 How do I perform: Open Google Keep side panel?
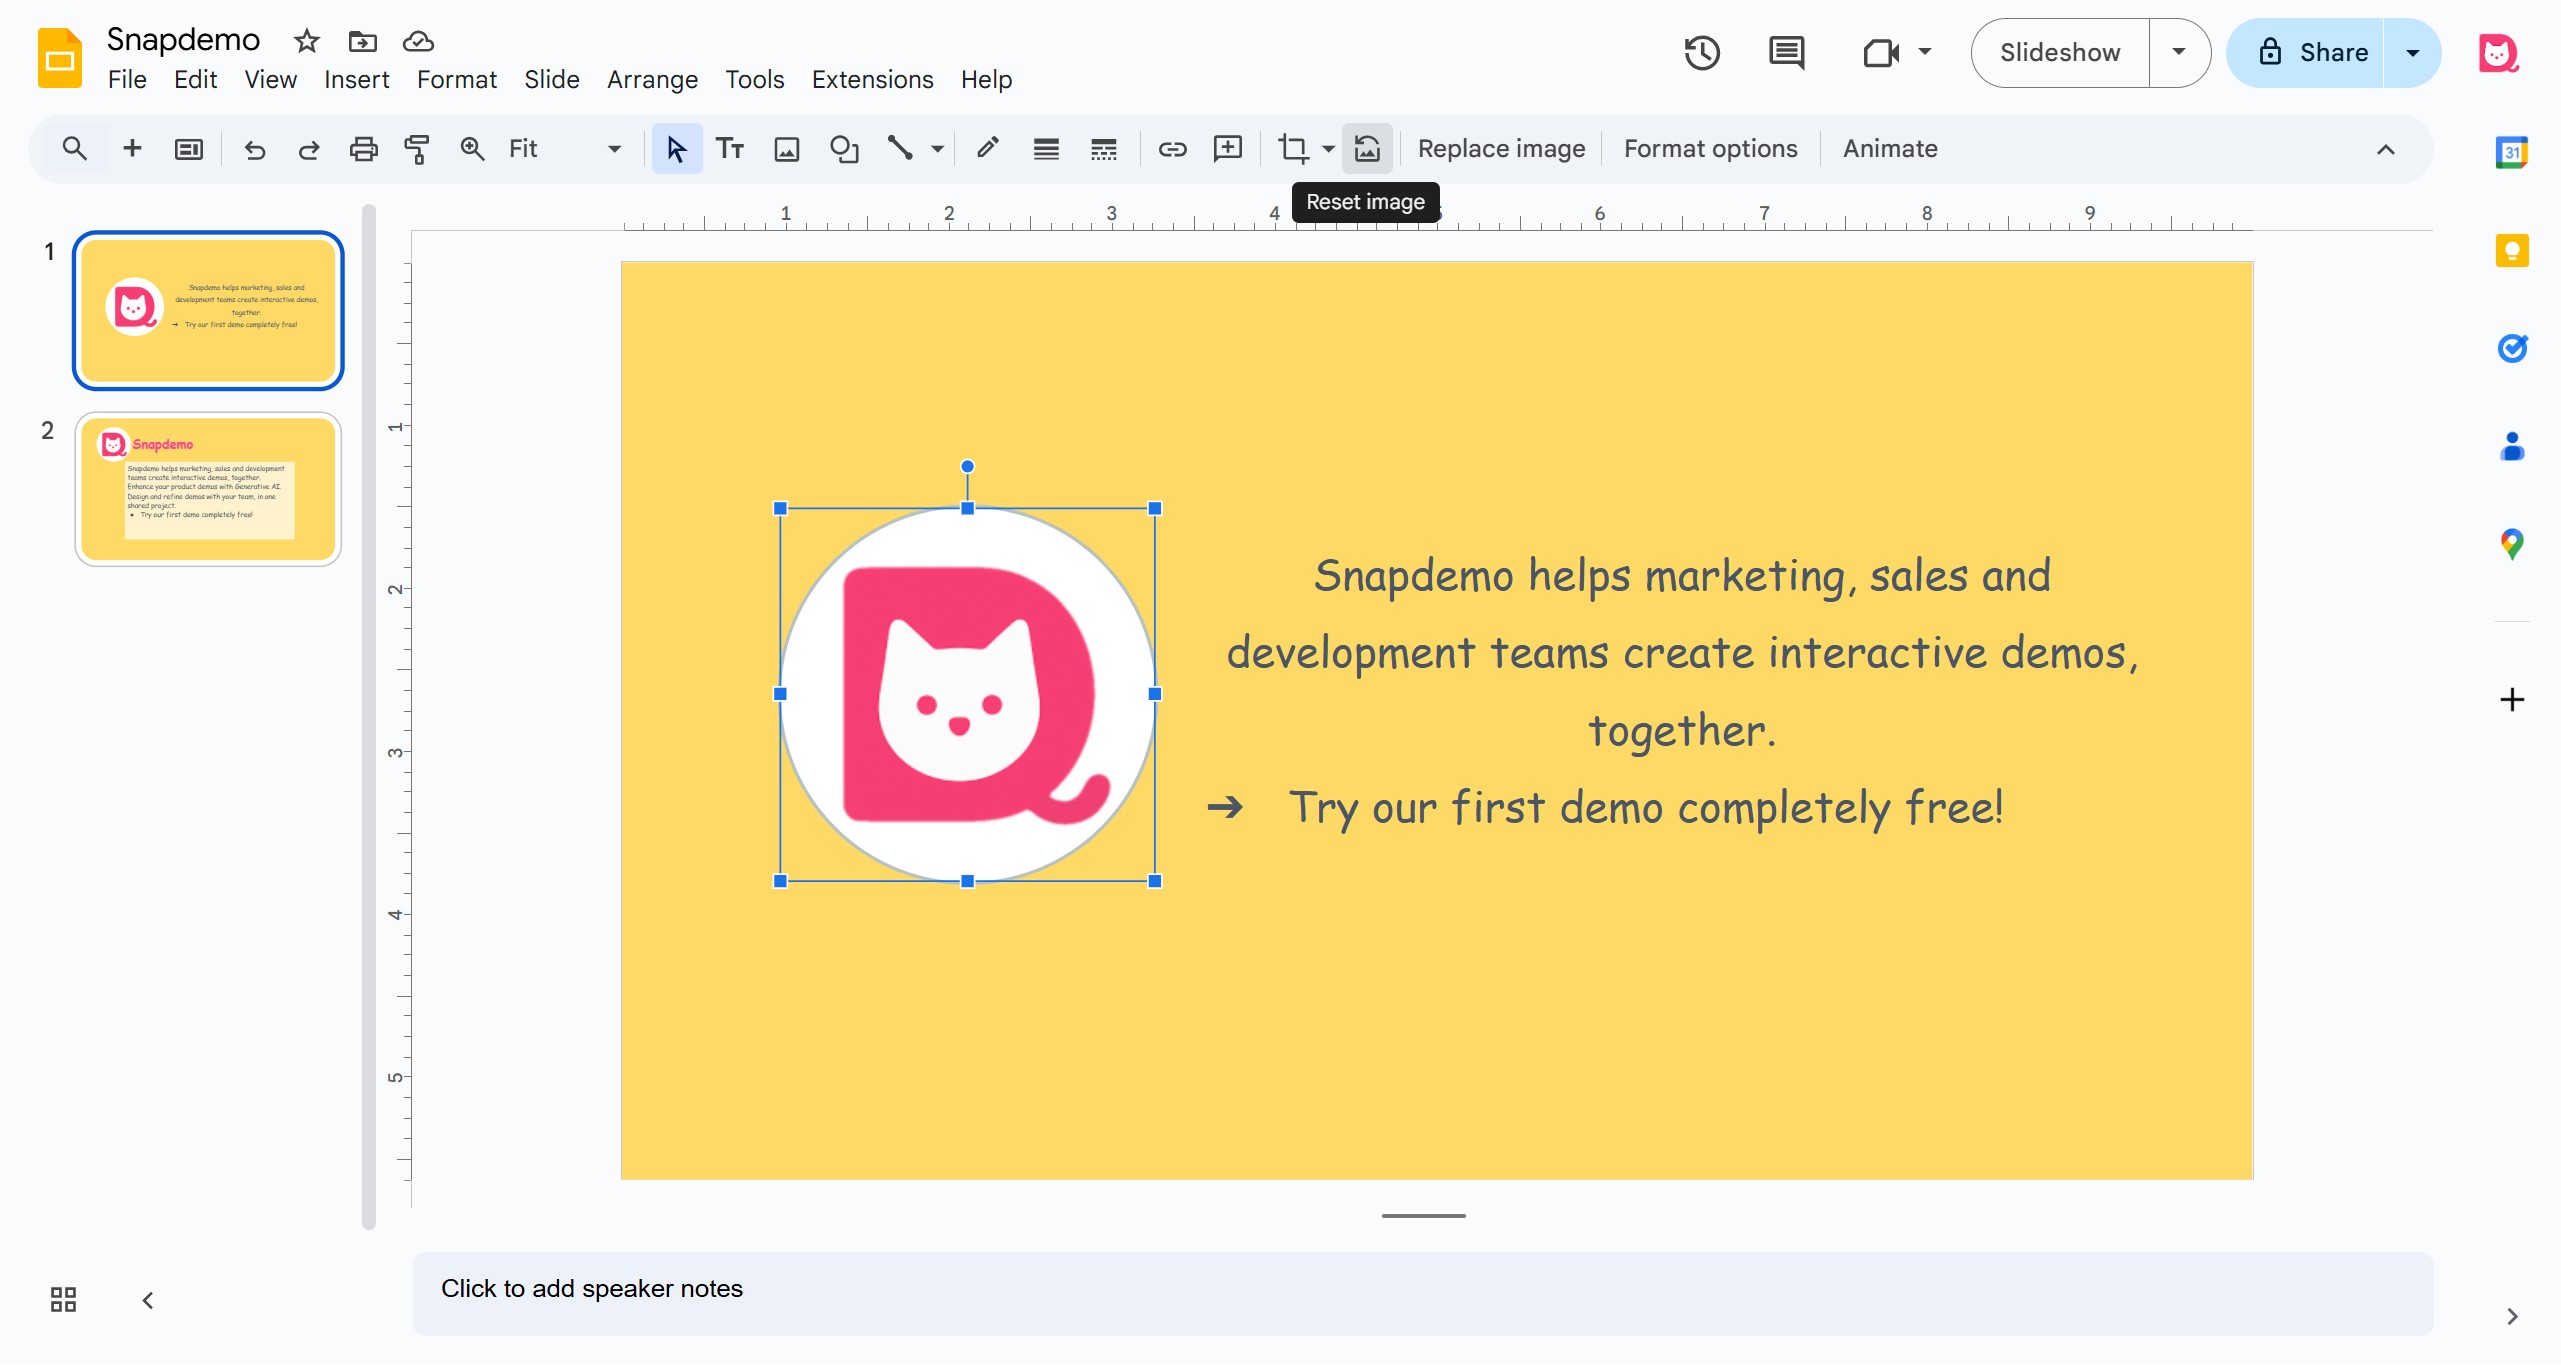(2512, 250)
